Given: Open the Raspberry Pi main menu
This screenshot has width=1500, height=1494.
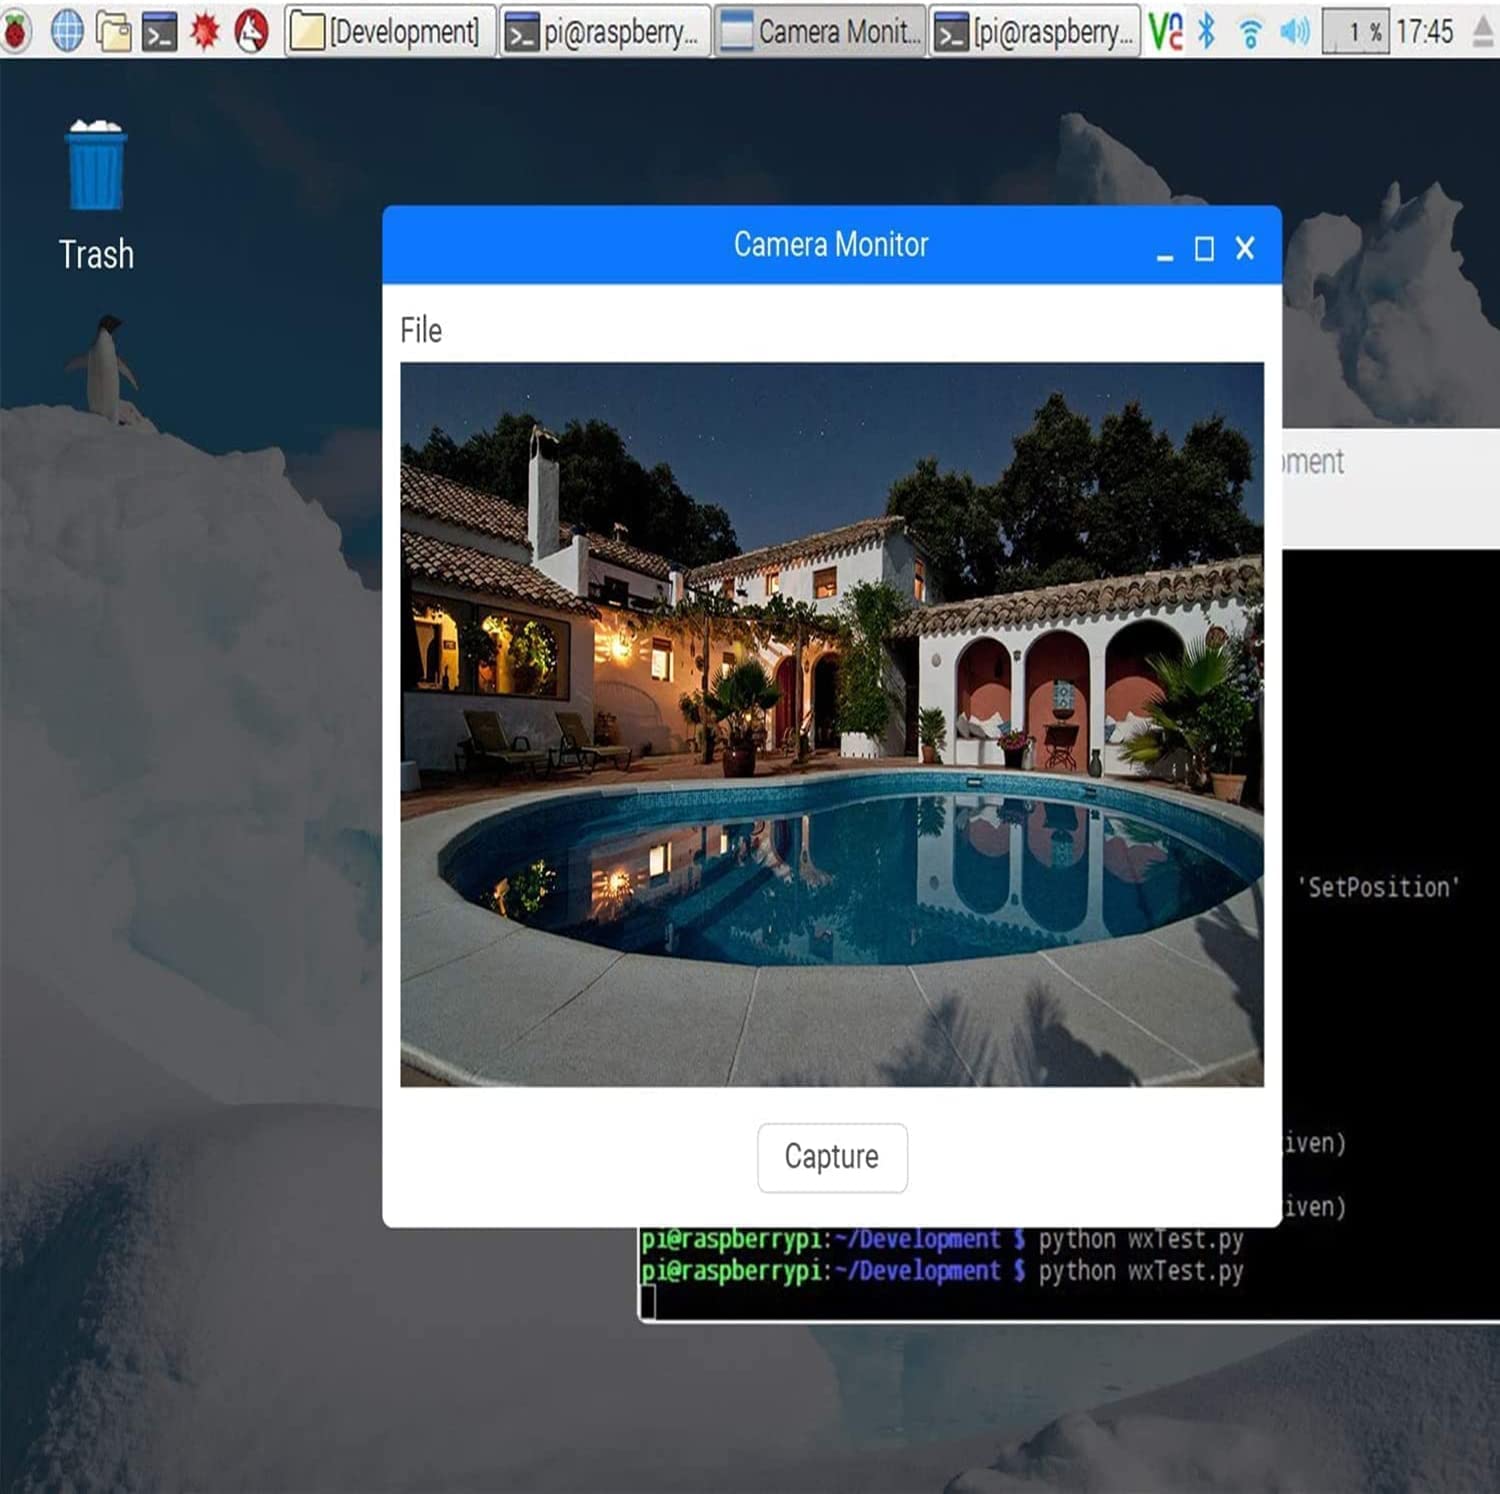Looking at the screenshot, I should pos(16,31).
